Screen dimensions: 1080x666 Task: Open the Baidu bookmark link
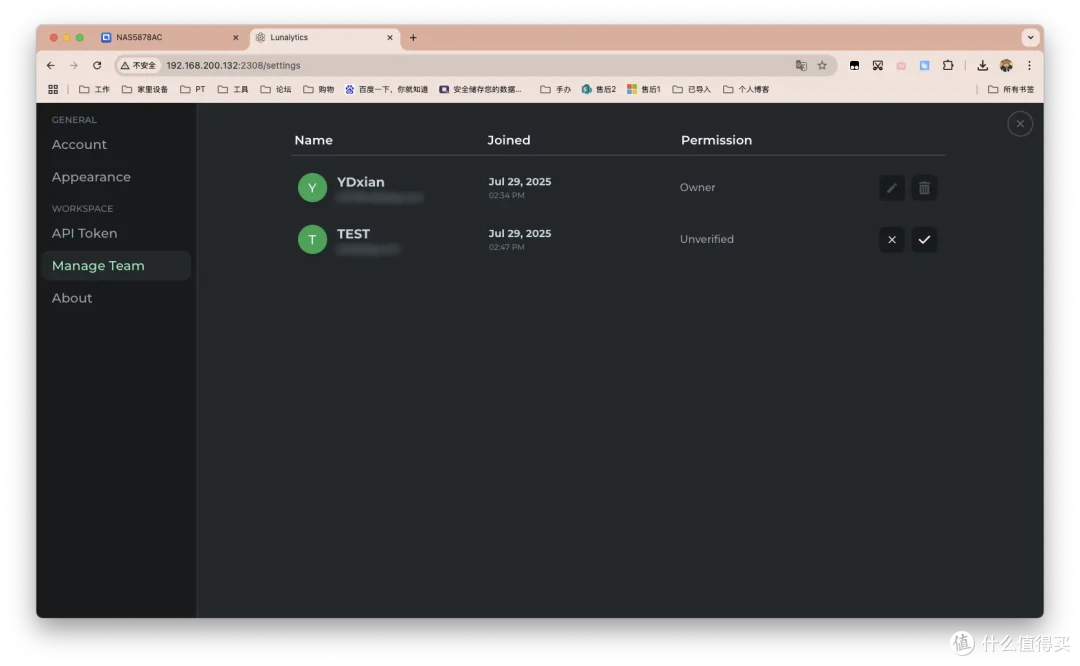[x=386, y=90]
